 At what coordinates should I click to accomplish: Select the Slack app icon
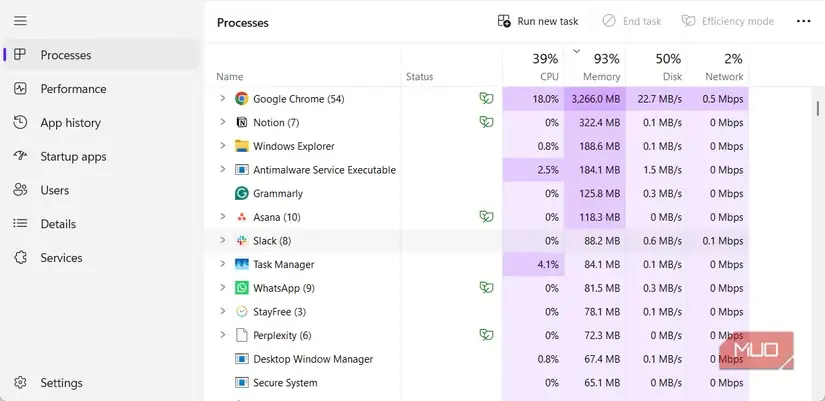coord(242,240)
